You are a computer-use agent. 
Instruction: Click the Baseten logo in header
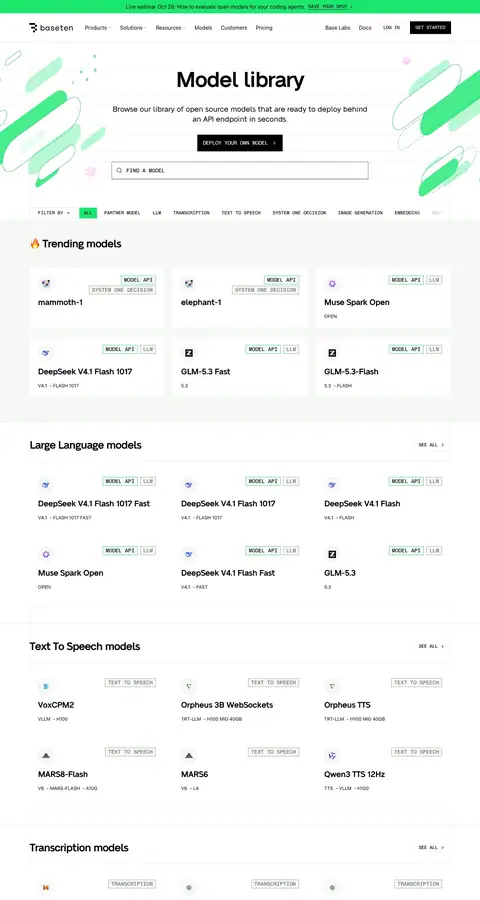(51, 28)
